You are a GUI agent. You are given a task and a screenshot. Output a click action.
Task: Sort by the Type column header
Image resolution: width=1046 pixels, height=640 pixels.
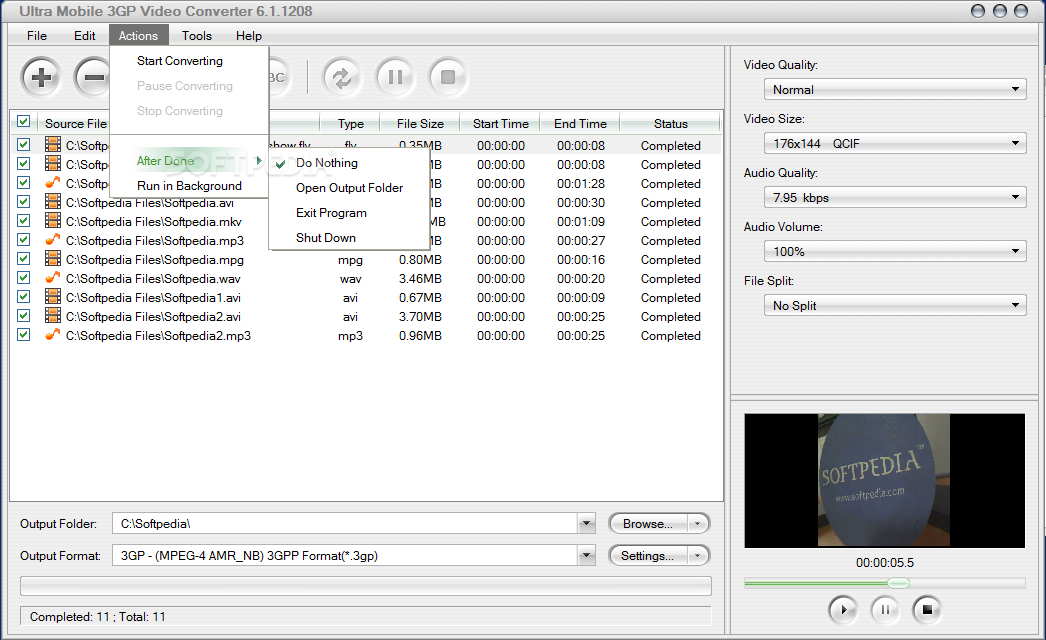coord(351,123)
